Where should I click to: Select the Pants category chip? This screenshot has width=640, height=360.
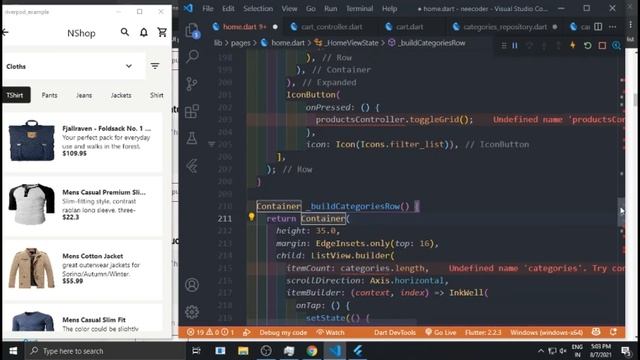[x=49, y=95]
